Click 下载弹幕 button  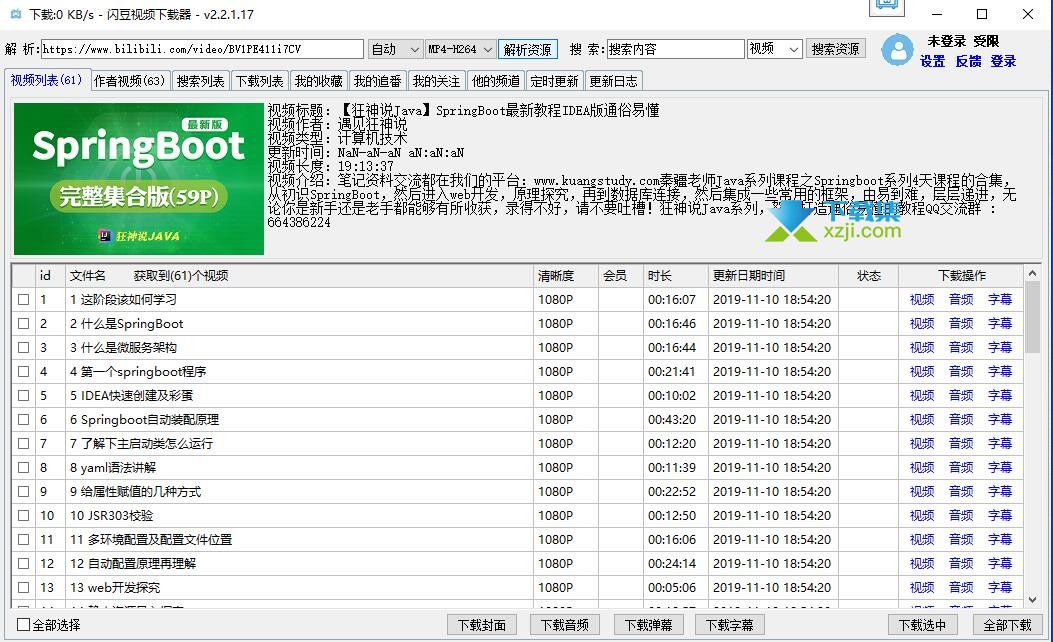tap(648, 625)
